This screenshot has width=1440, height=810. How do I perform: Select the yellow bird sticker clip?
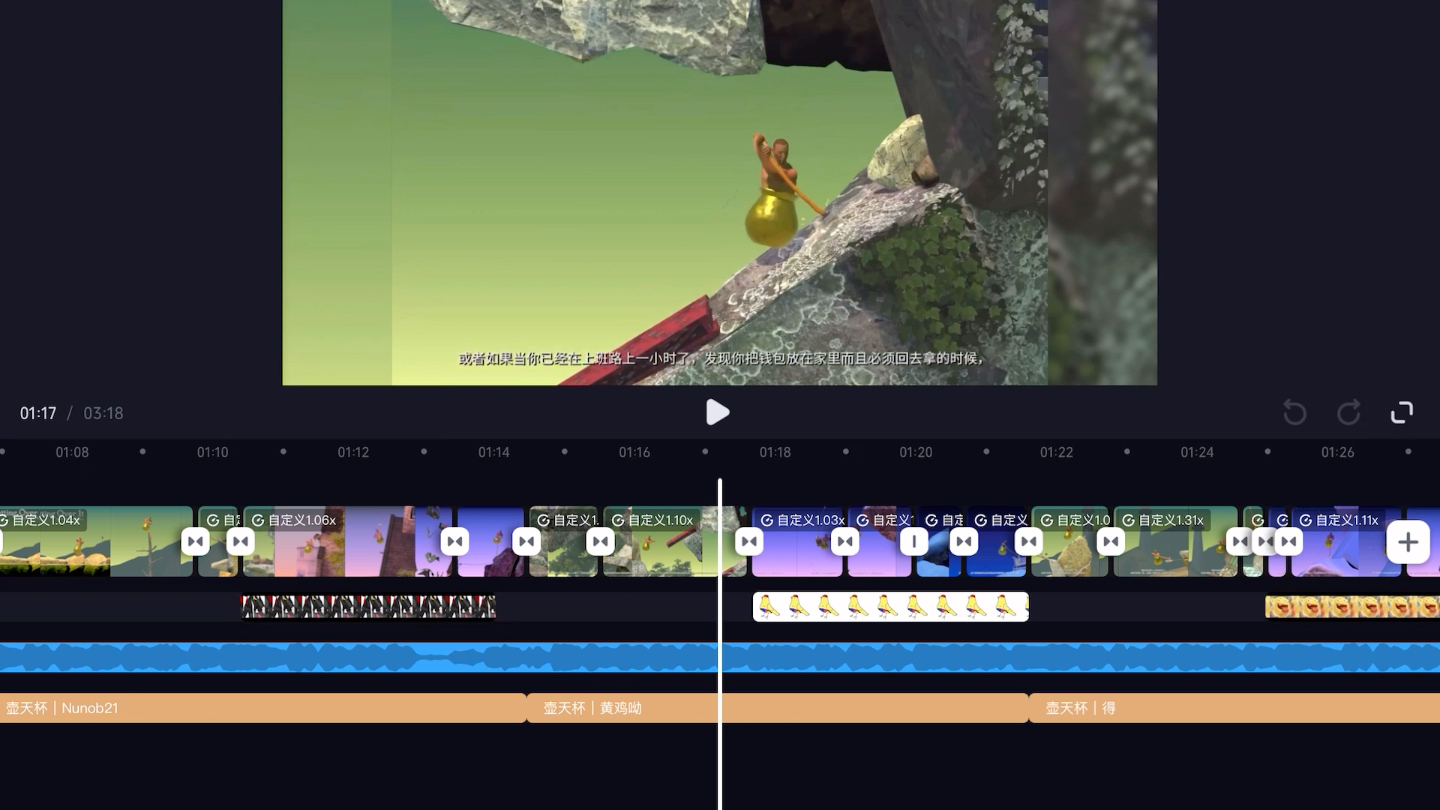[890, 606]
